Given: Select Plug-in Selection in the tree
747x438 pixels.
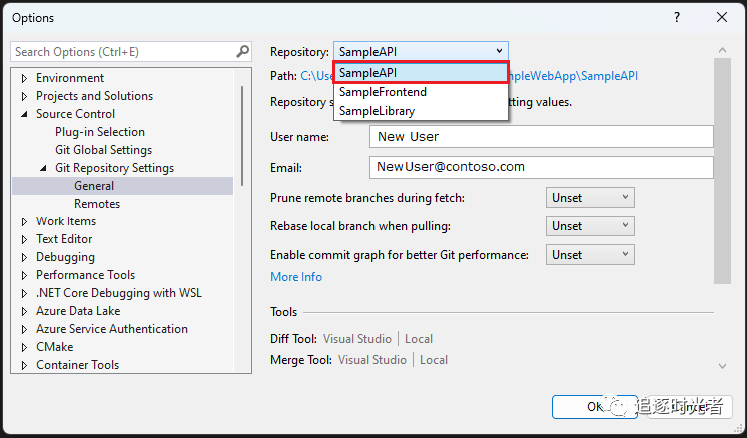Looking at the screenshot, I should click(100, 132).
